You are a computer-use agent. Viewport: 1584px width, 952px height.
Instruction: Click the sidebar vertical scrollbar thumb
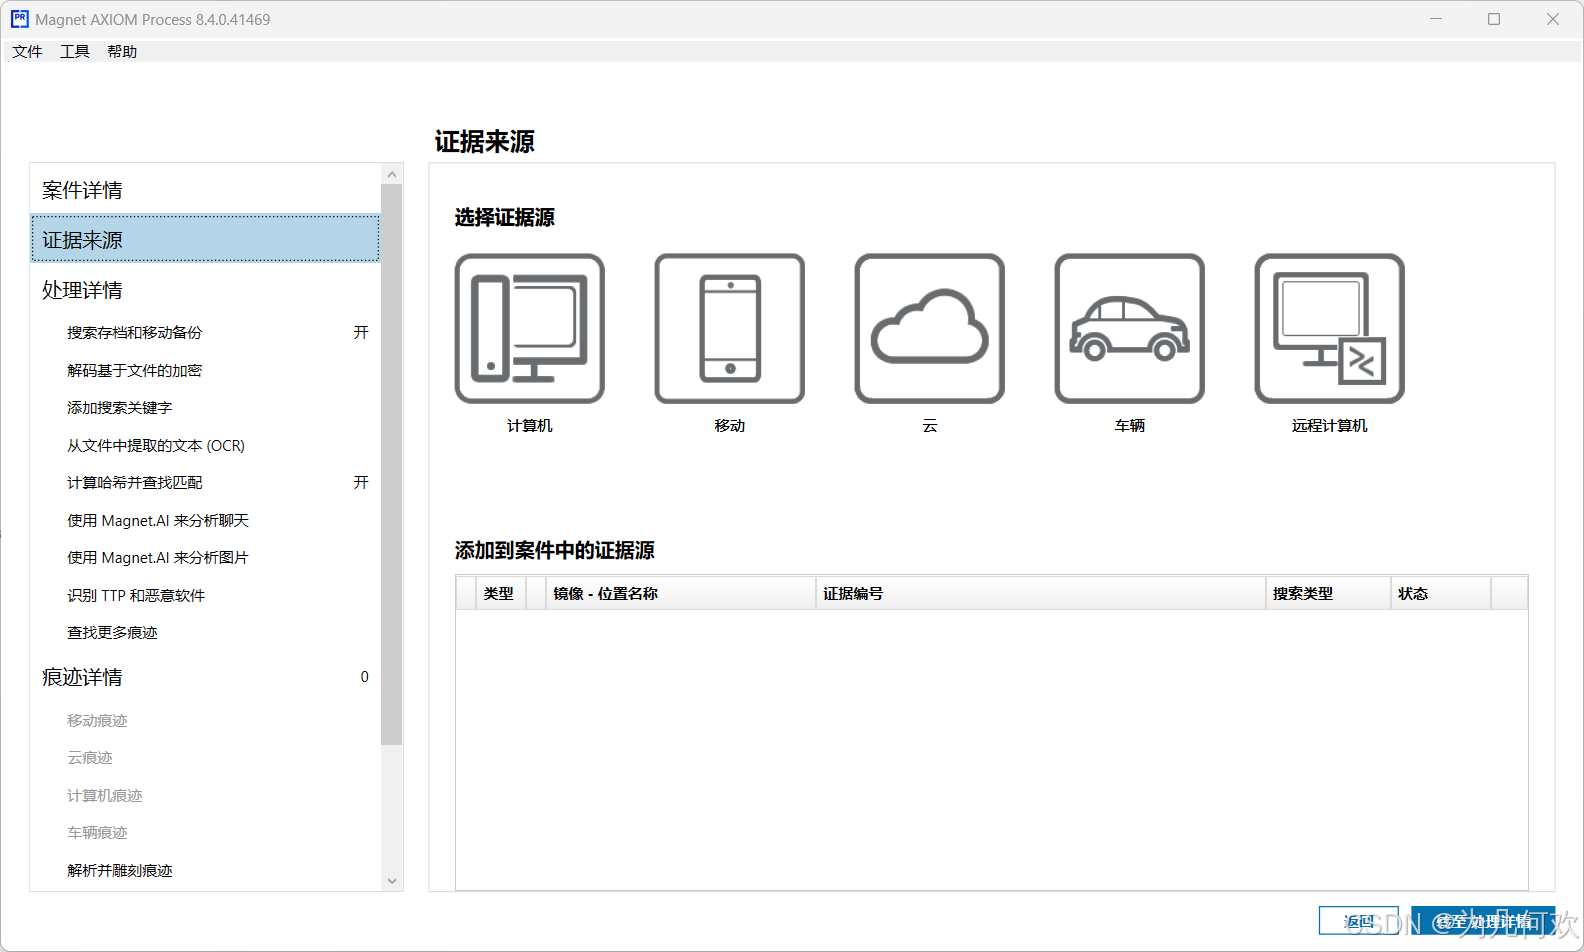click(392, 464)
